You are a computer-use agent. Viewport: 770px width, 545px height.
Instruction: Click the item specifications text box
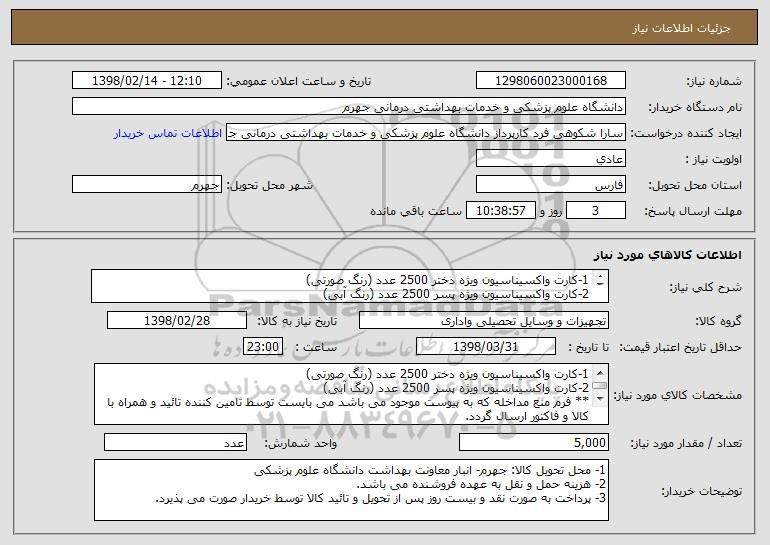(x=351, y=394)
